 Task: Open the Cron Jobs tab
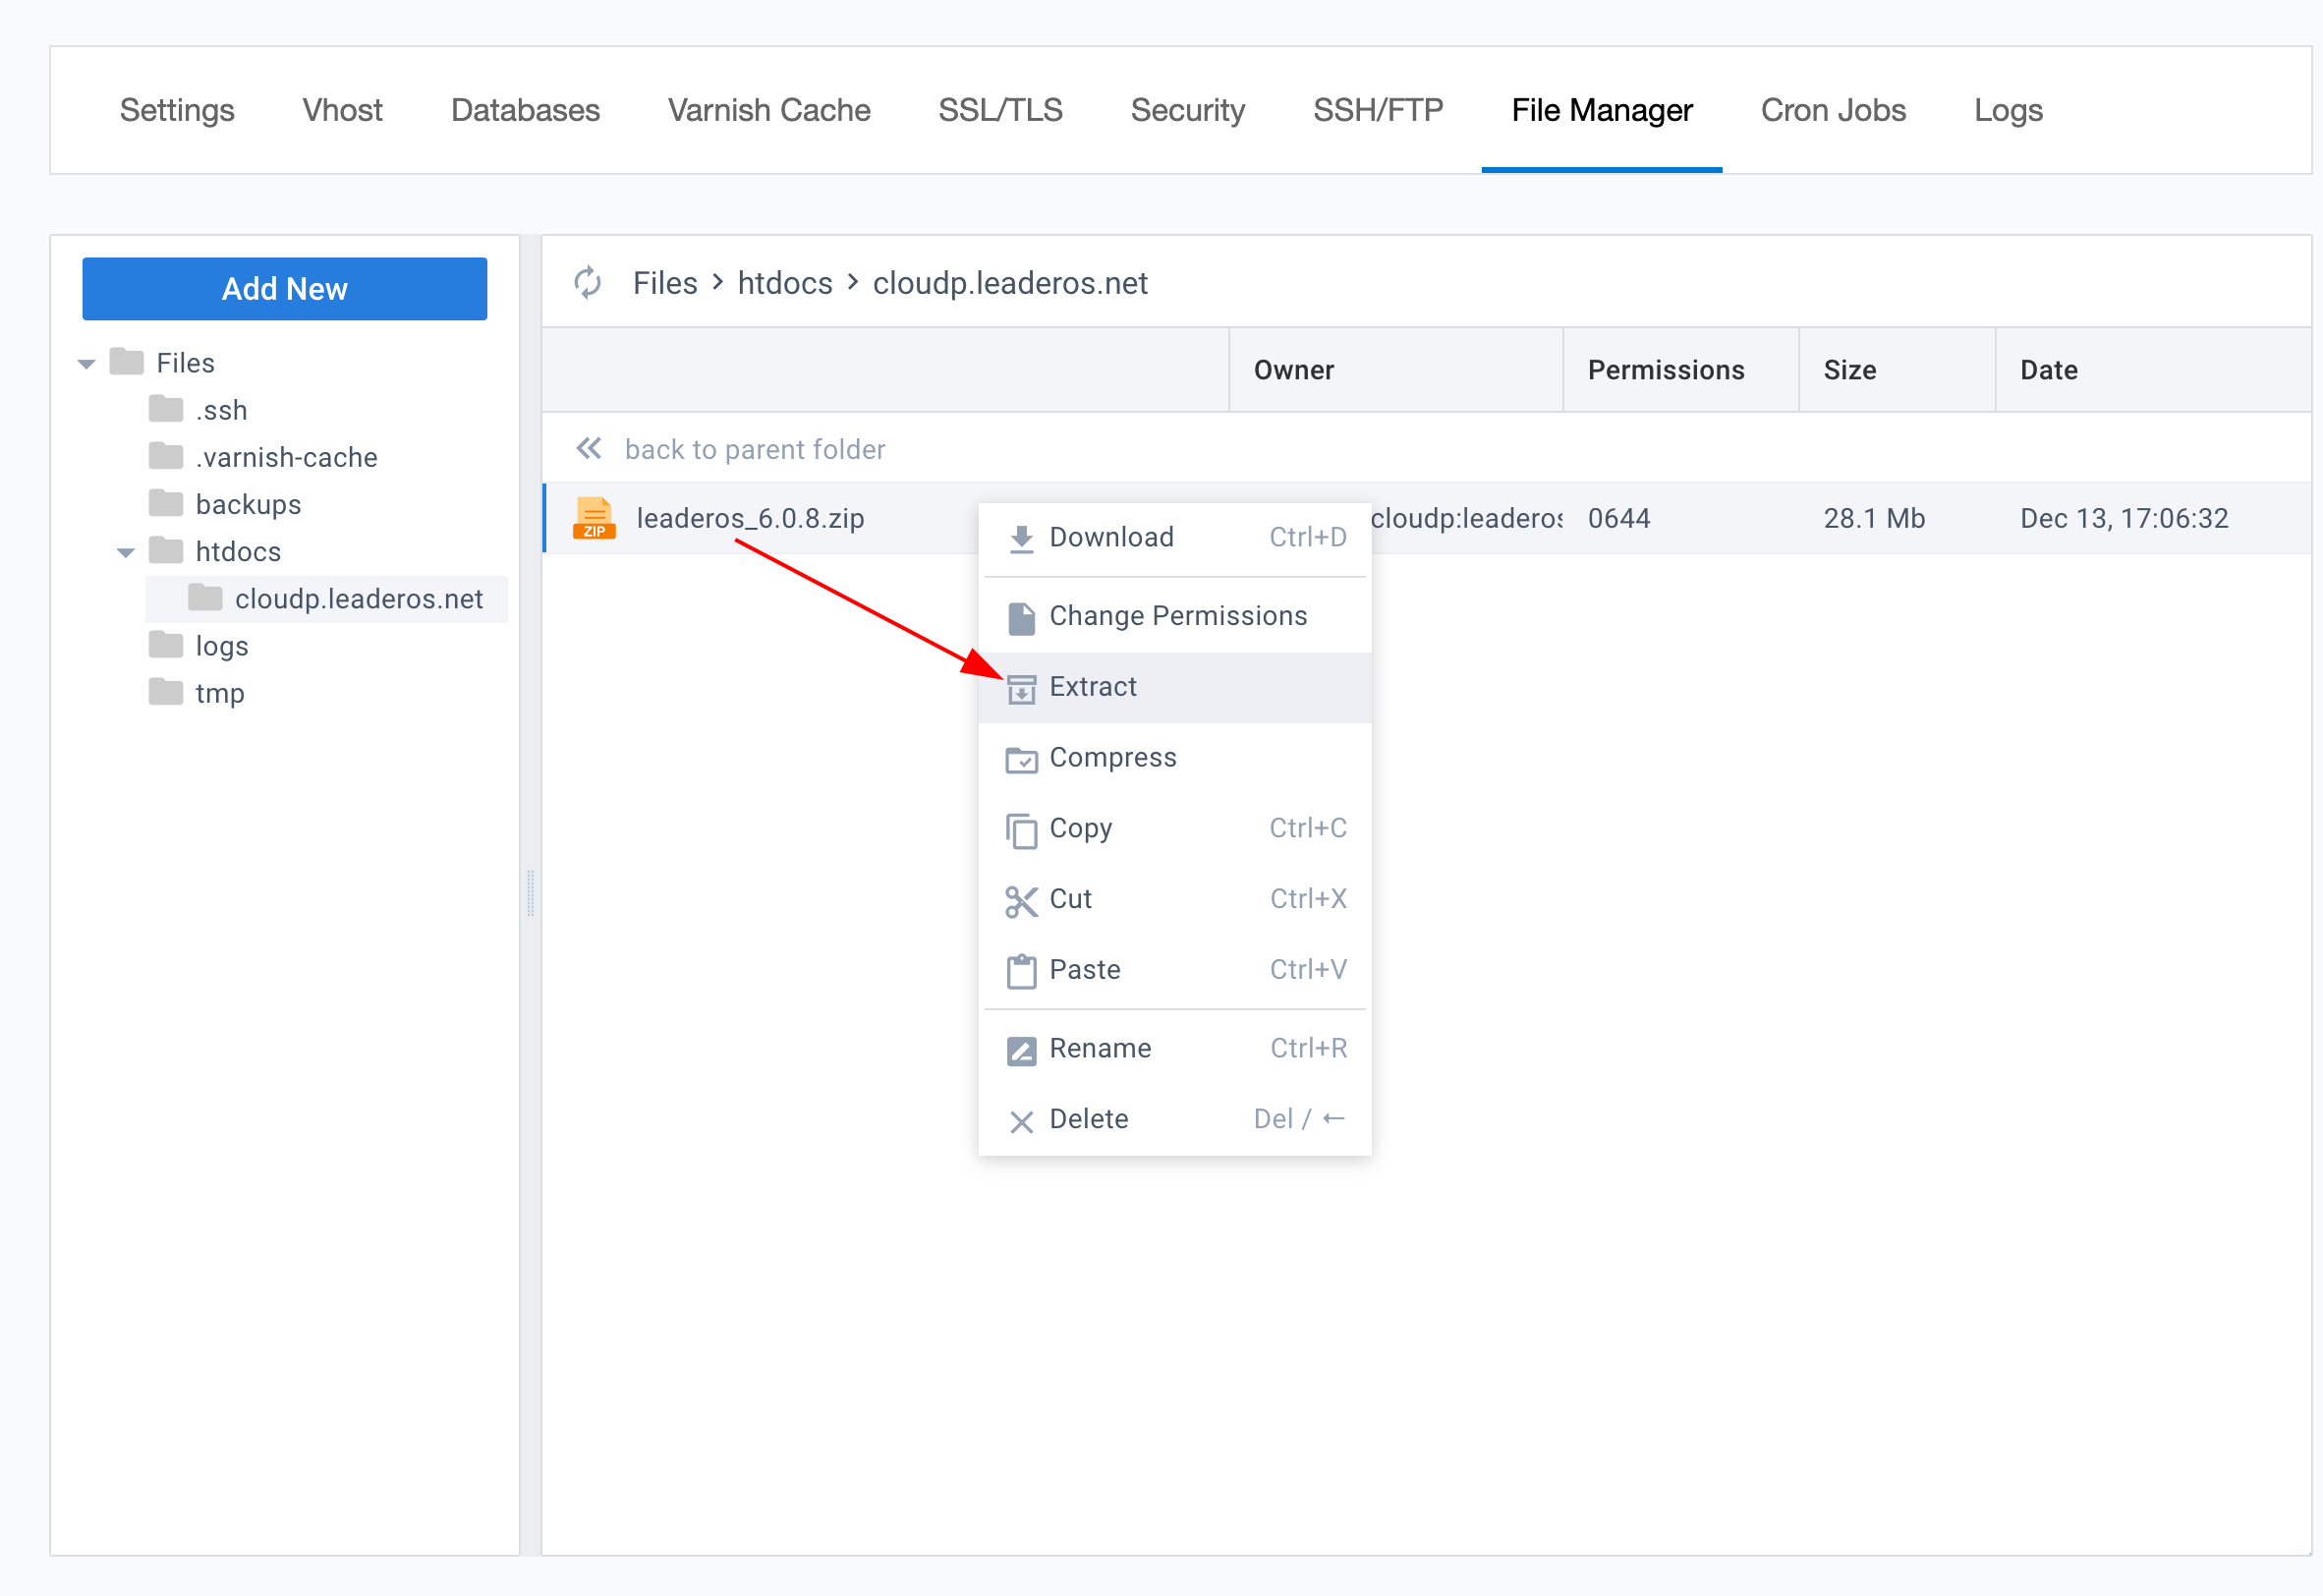pyautogui.click(x=1832, y=110)
